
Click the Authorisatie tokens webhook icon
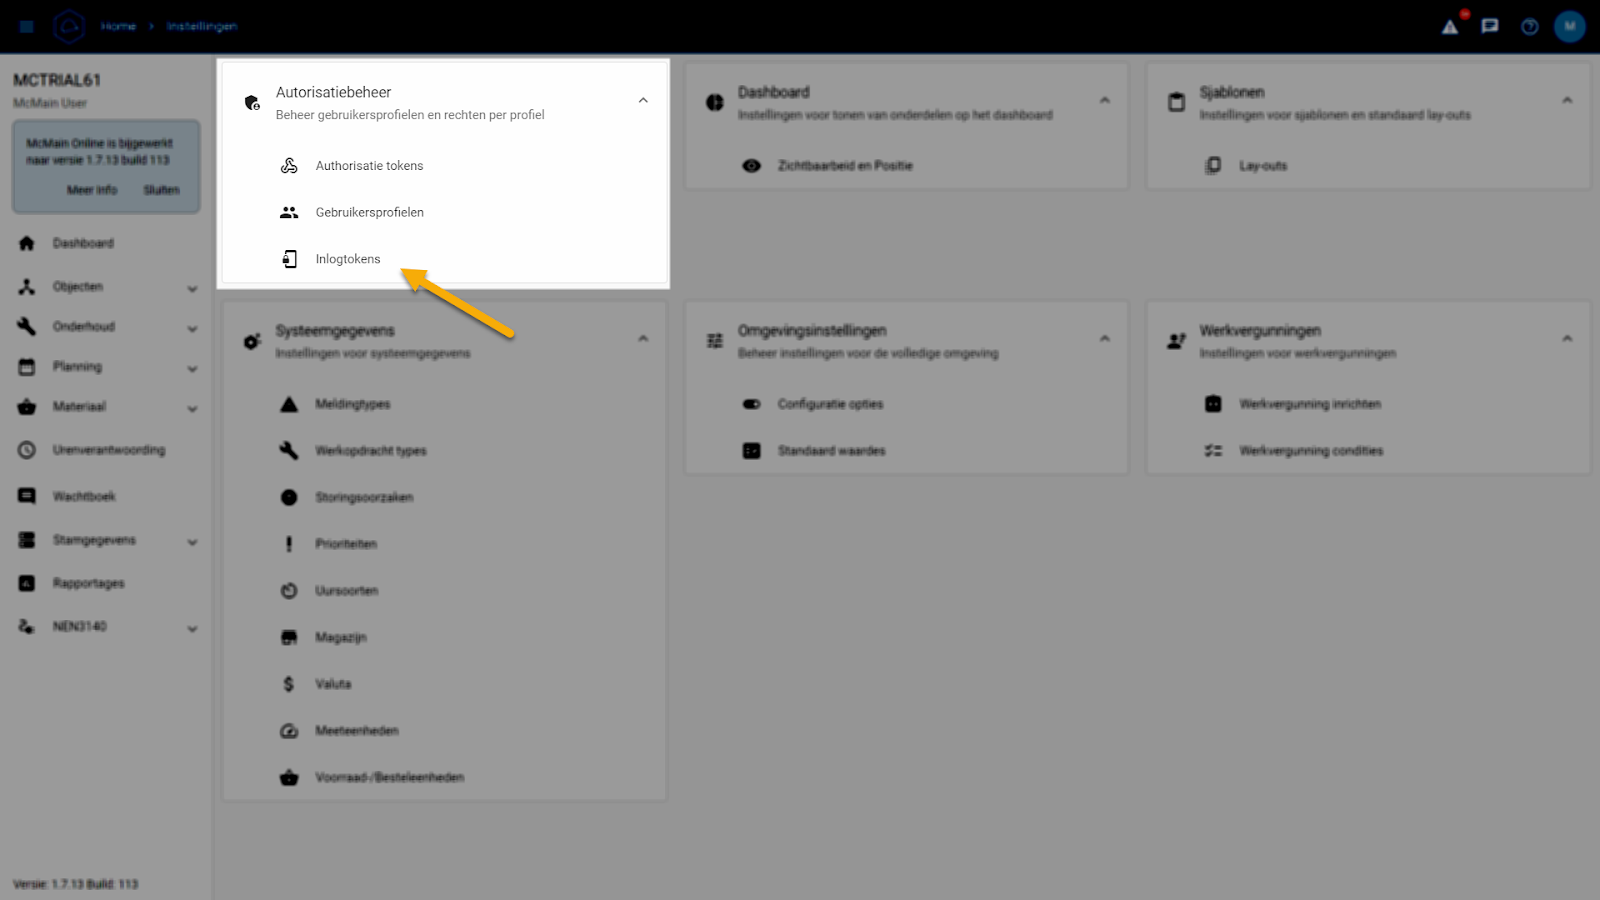pos(289,166)
